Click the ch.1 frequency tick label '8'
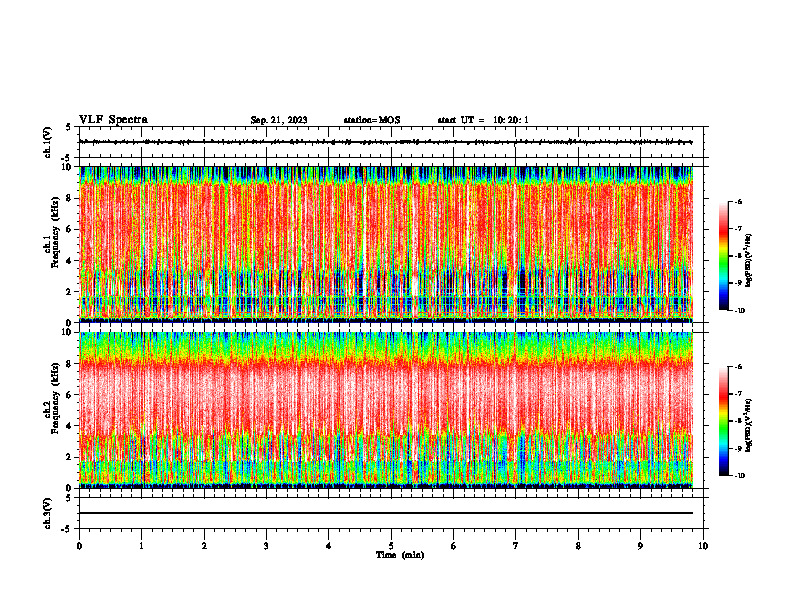Viewport: 792px width, 612px height. (70, 198)
